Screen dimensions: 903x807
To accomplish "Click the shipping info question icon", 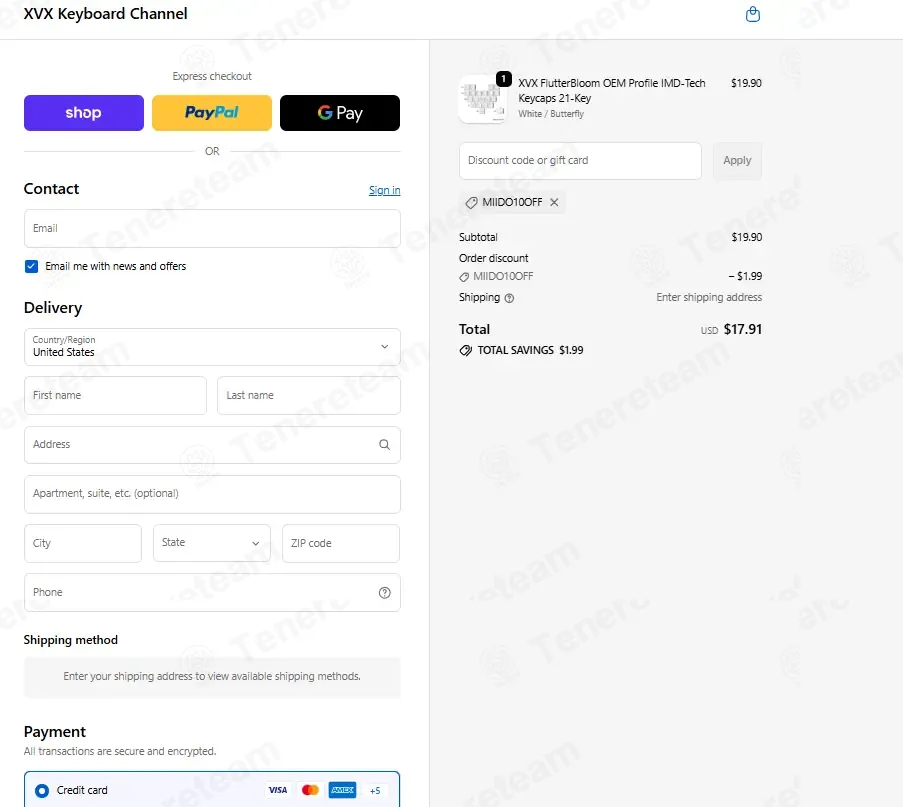I will pyautogui.click(x=509, y=298).
